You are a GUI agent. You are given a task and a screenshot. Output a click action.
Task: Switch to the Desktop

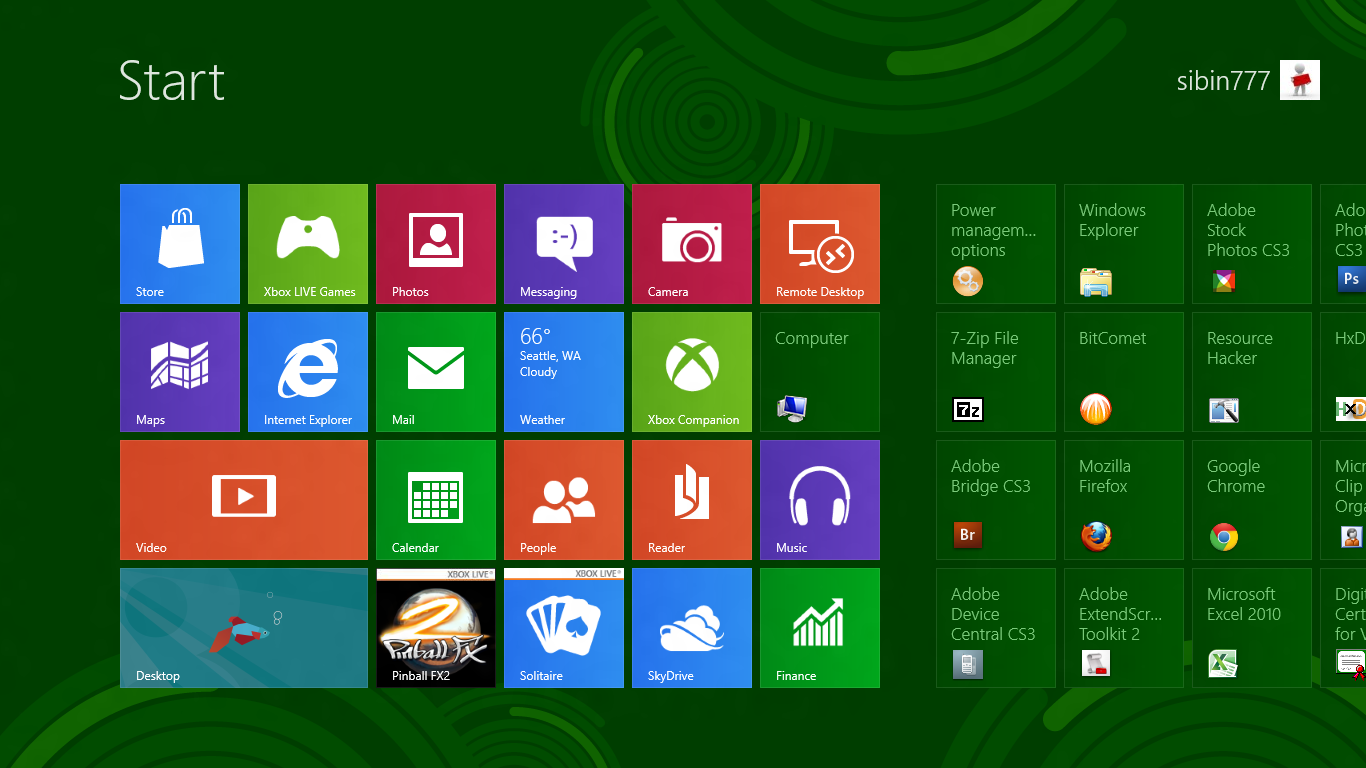(x=243, y=627)
